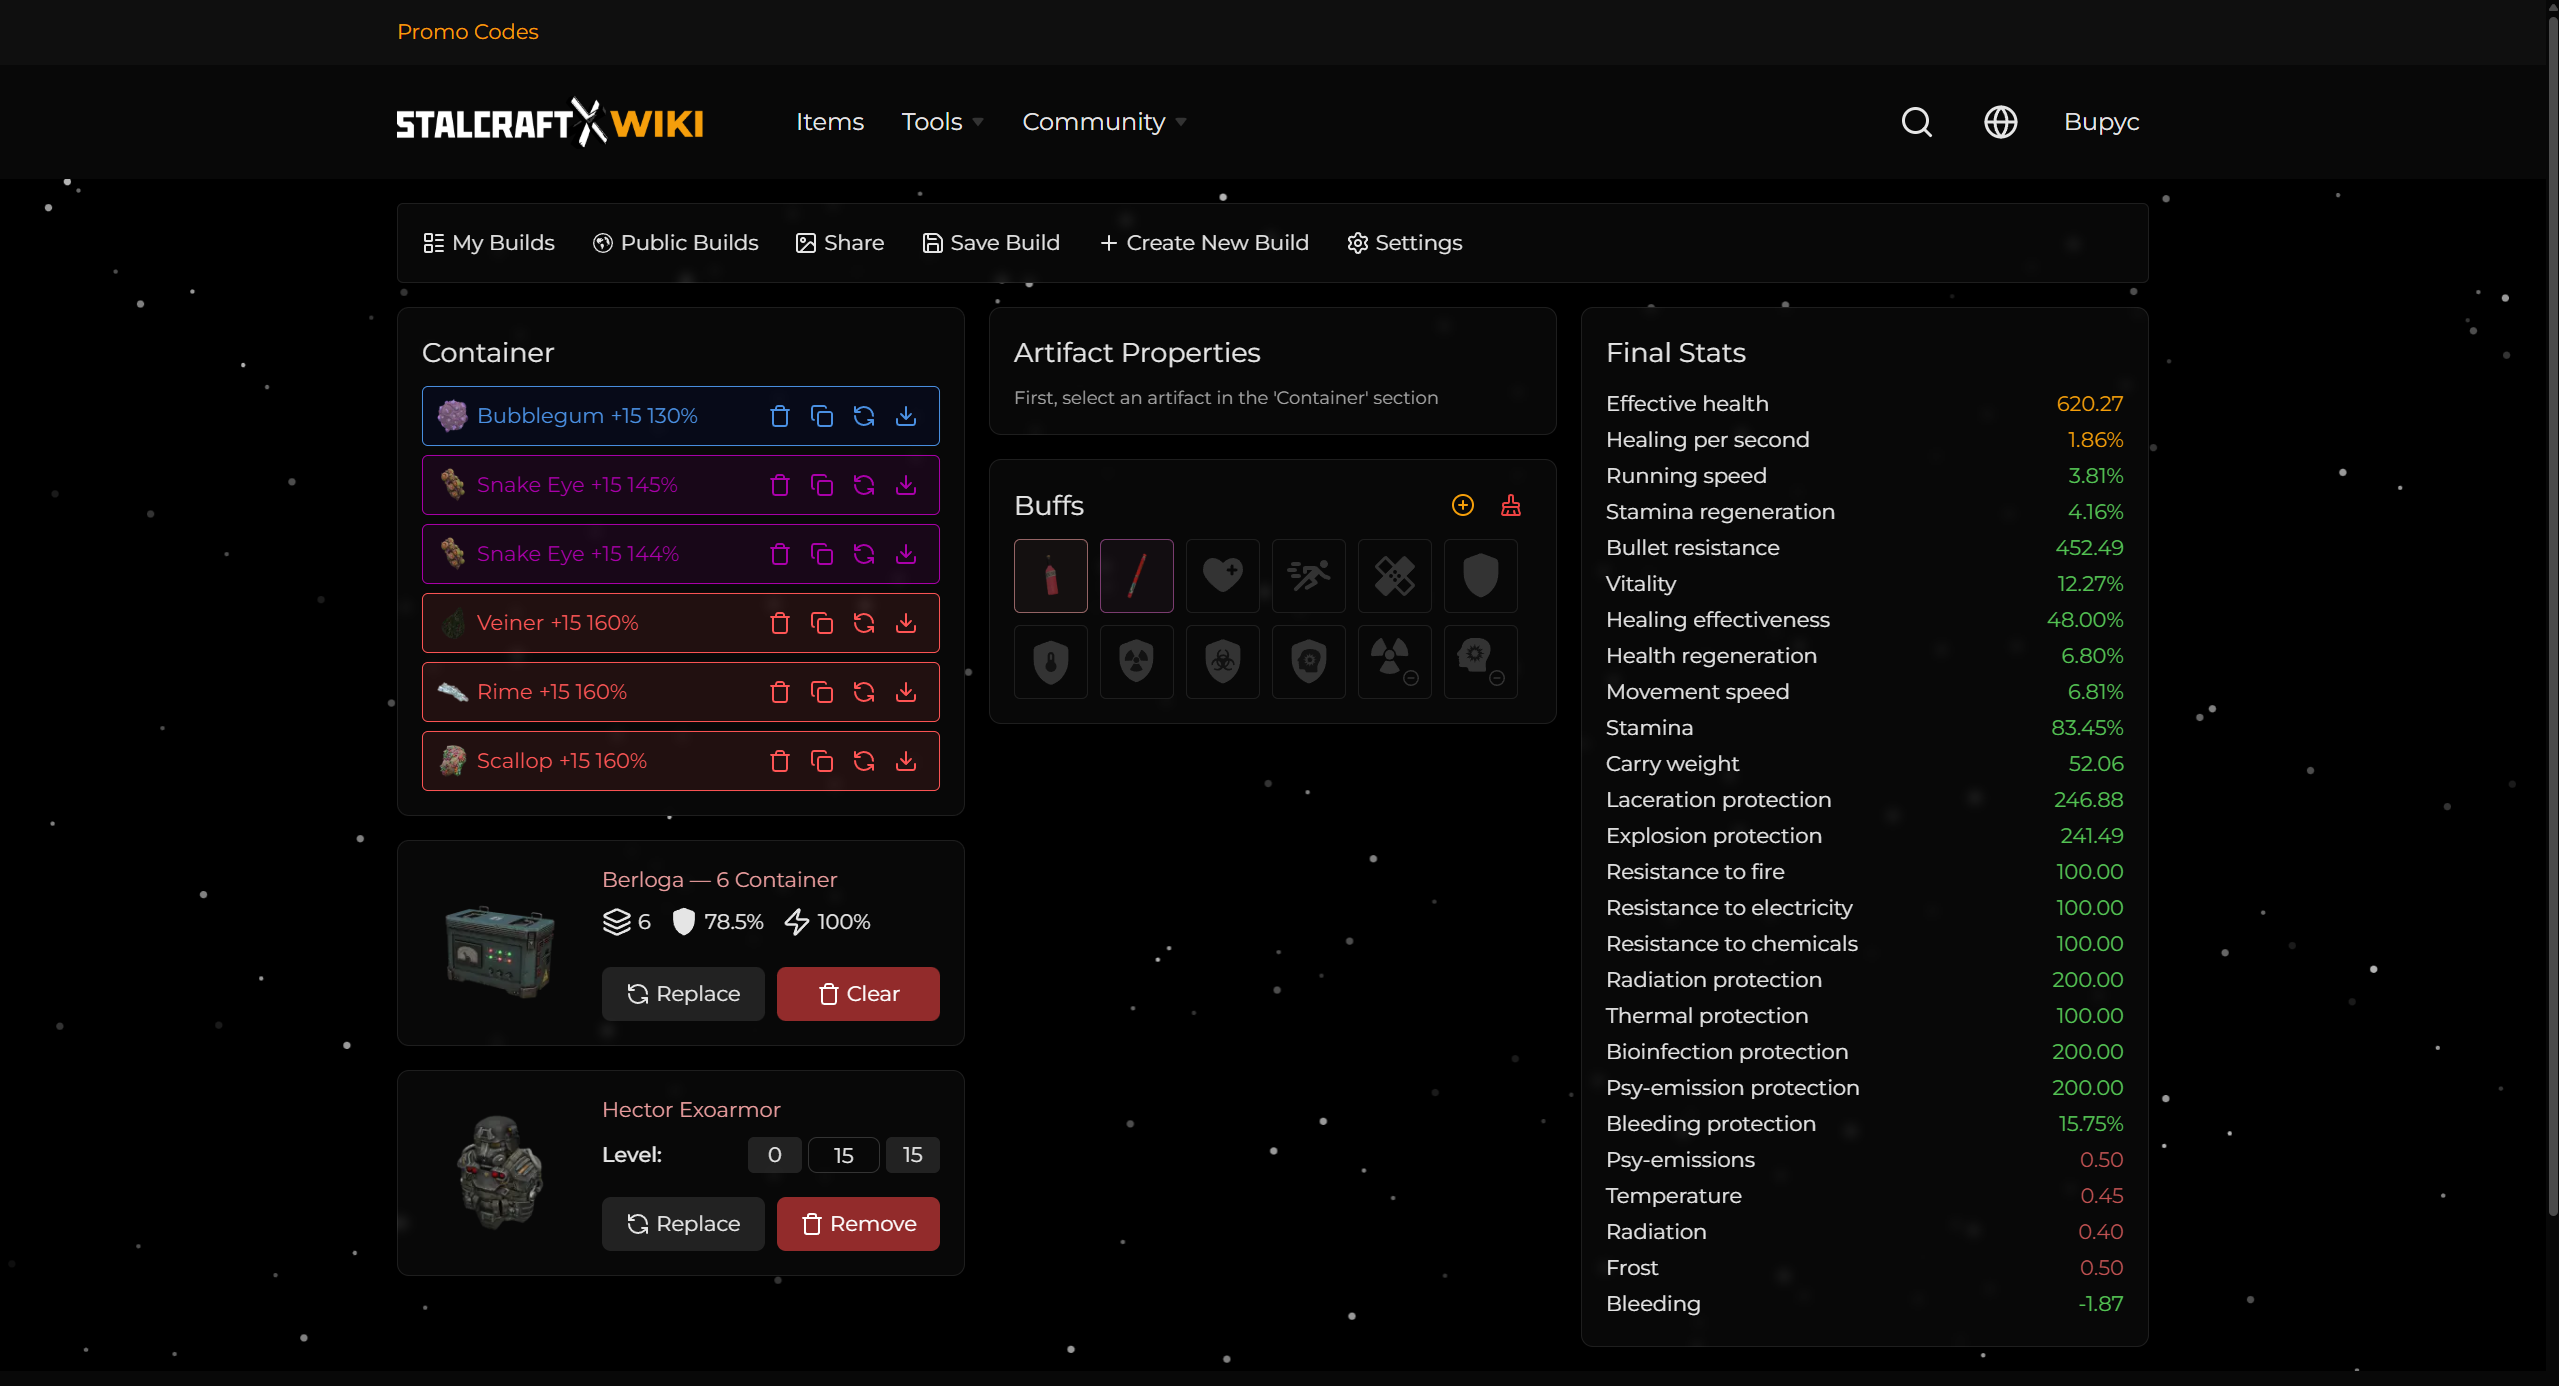Image resolution: width=2559 pixels, height=1386 pixels.
Task: Open the site search magnifier icon
Action: [x=1916, y=122]
